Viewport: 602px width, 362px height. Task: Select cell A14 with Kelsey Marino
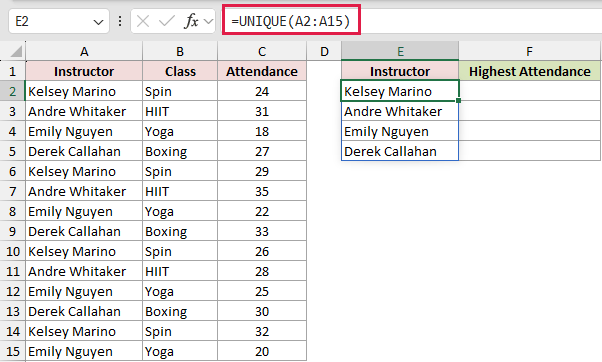[x=84, y=331]
